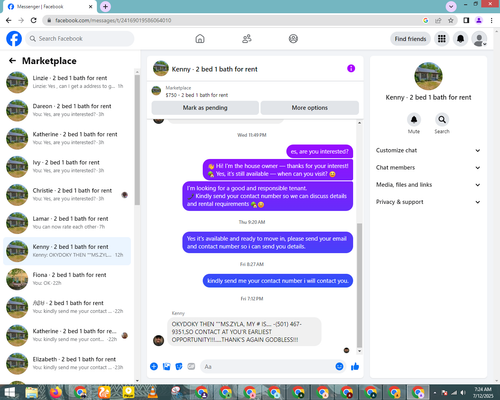Open VLC media player from the taskbar

152,393
